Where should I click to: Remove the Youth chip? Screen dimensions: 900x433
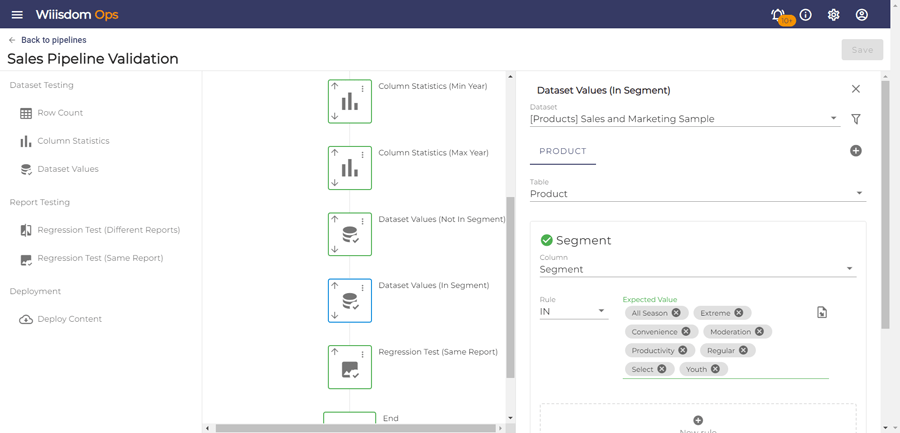click(x=715, y=369)
